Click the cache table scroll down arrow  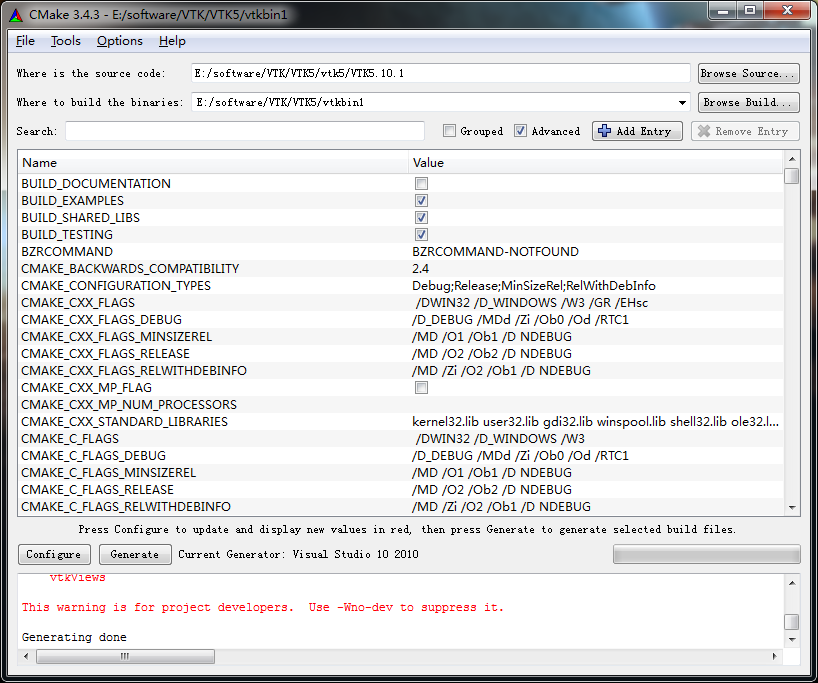[791, 508]
